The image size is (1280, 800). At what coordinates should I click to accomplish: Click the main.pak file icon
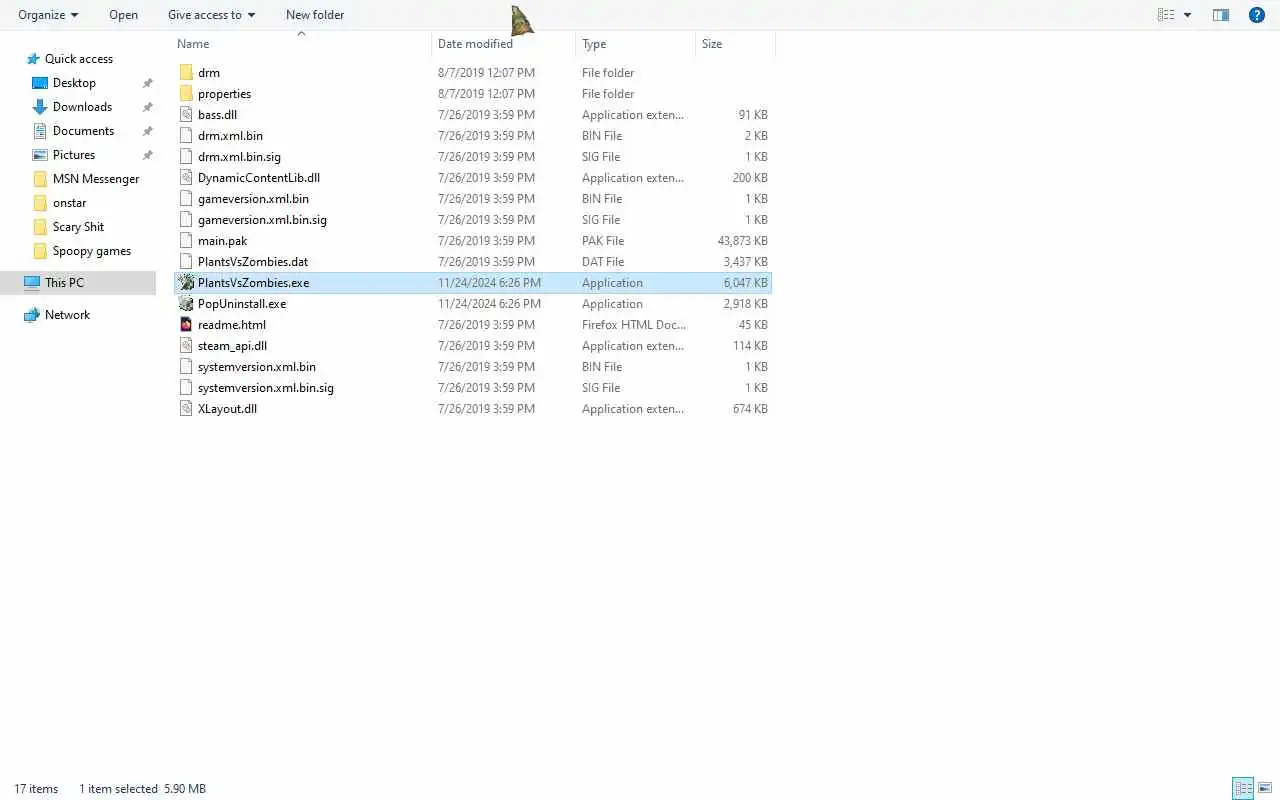coord(186,241)
